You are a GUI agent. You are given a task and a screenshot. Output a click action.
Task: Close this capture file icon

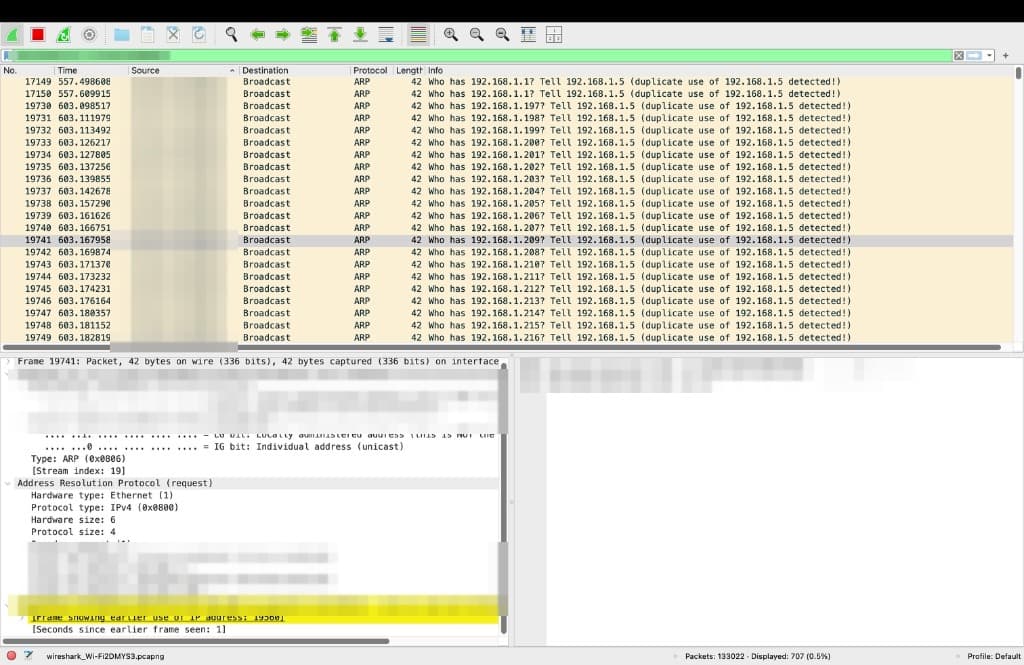tap(173, 35)
